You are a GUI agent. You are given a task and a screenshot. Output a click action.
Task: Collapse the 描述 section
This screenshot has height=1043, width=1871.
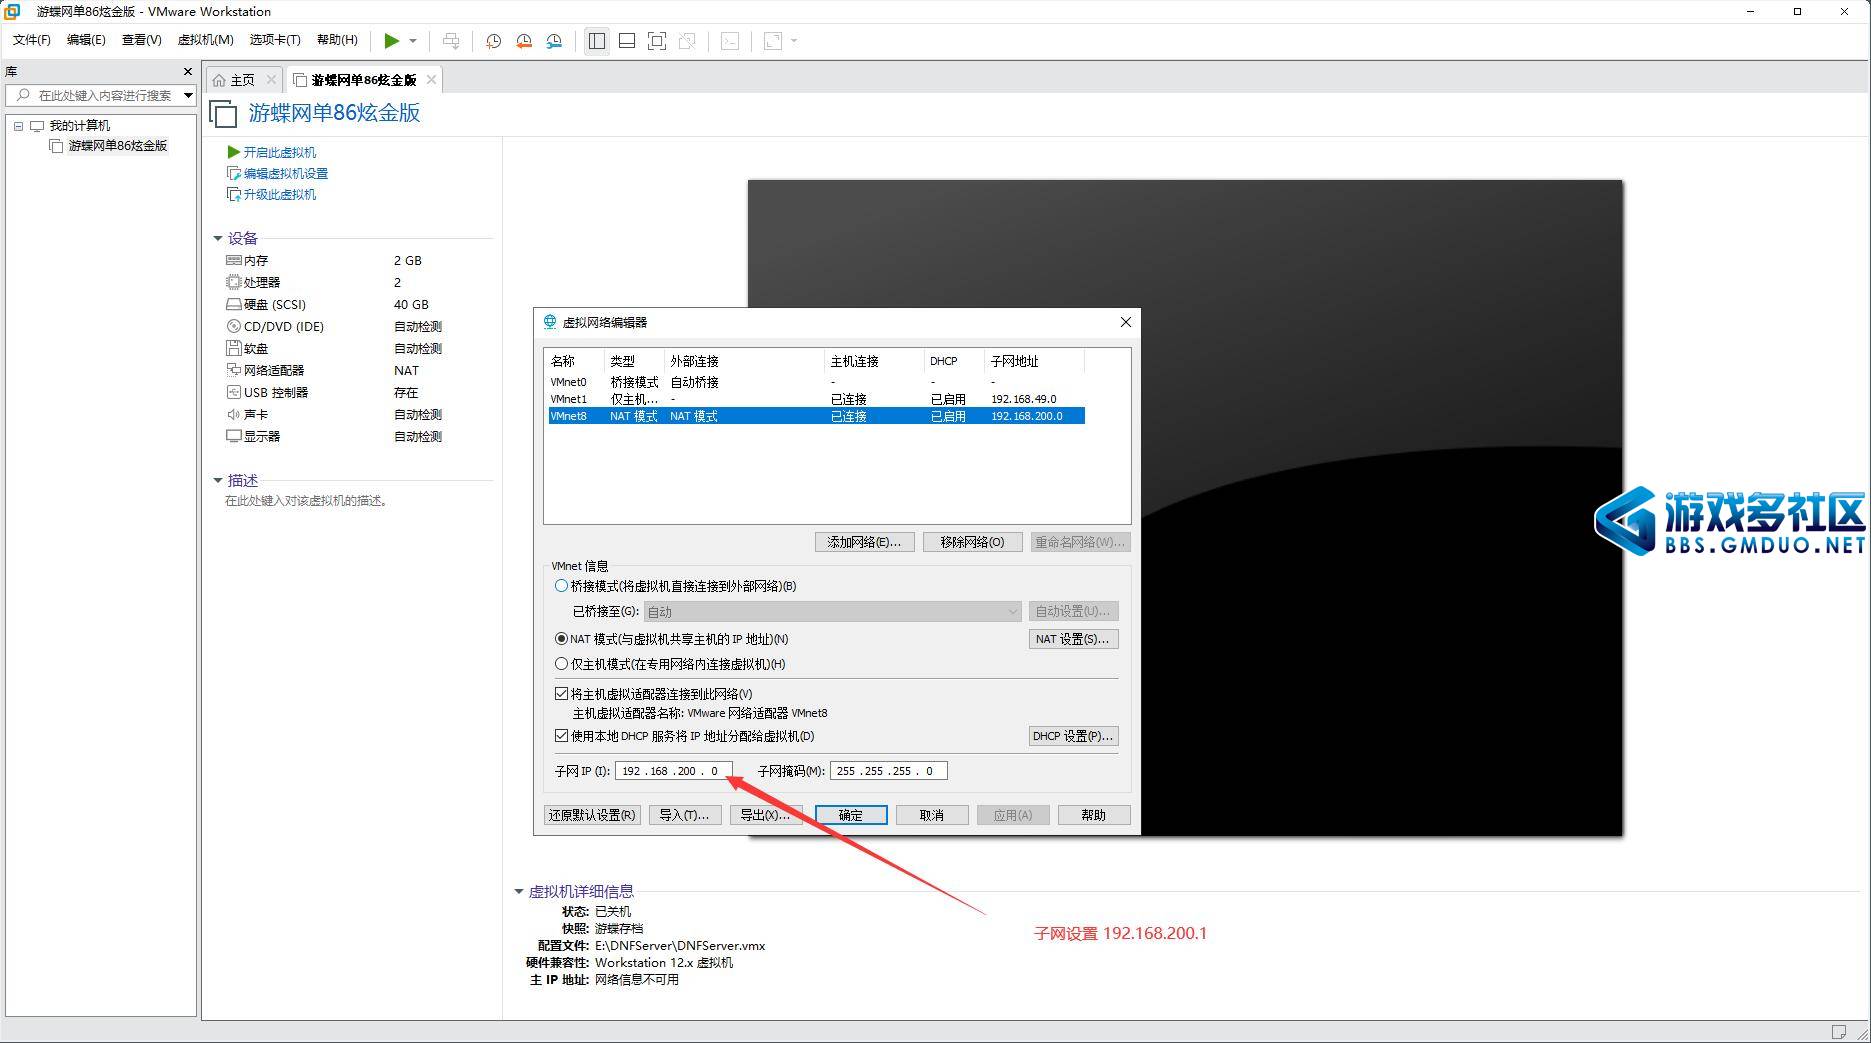coord(218,480)
